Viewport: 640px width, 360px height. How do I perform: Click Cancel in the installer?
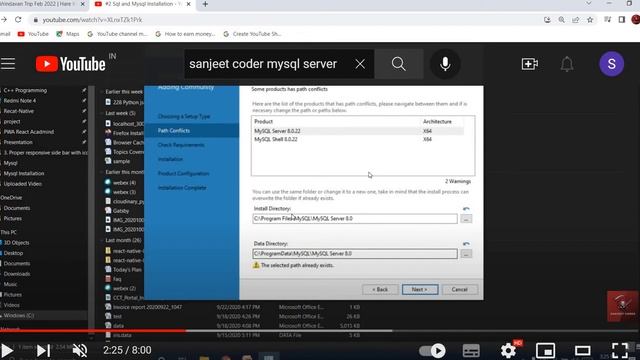(460, 289)
